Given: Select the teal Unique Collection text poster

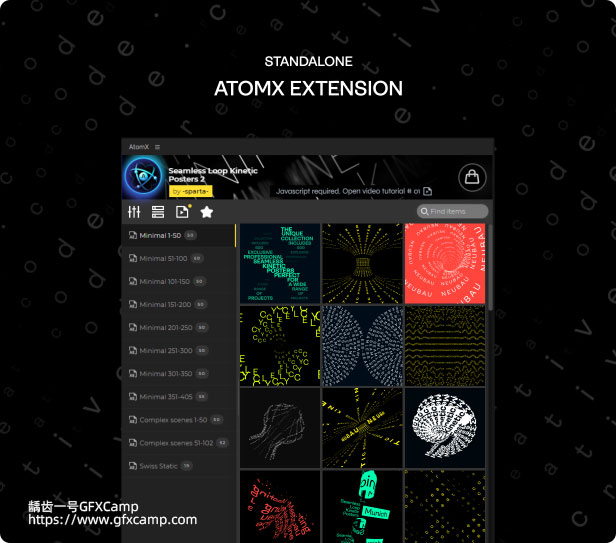Looking at the screenshot, I should 280,263.
